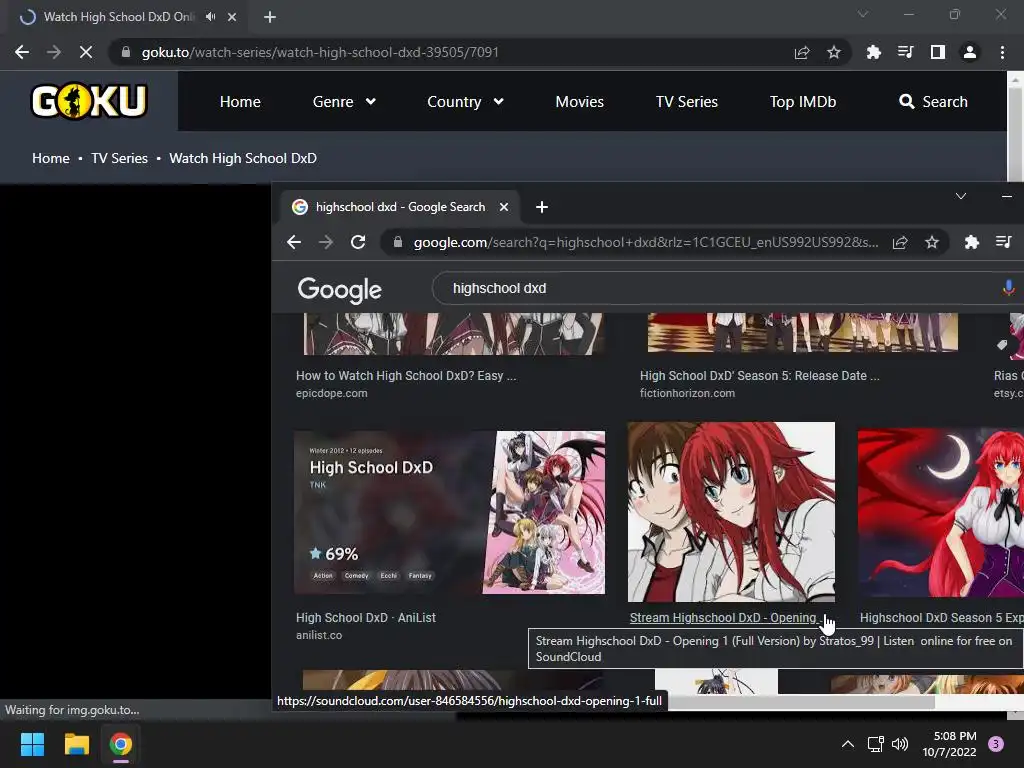Open tab search chevron in goku window
This screenshot has width=1024, height=768.
pyautogui.click(x=863, y=14)
